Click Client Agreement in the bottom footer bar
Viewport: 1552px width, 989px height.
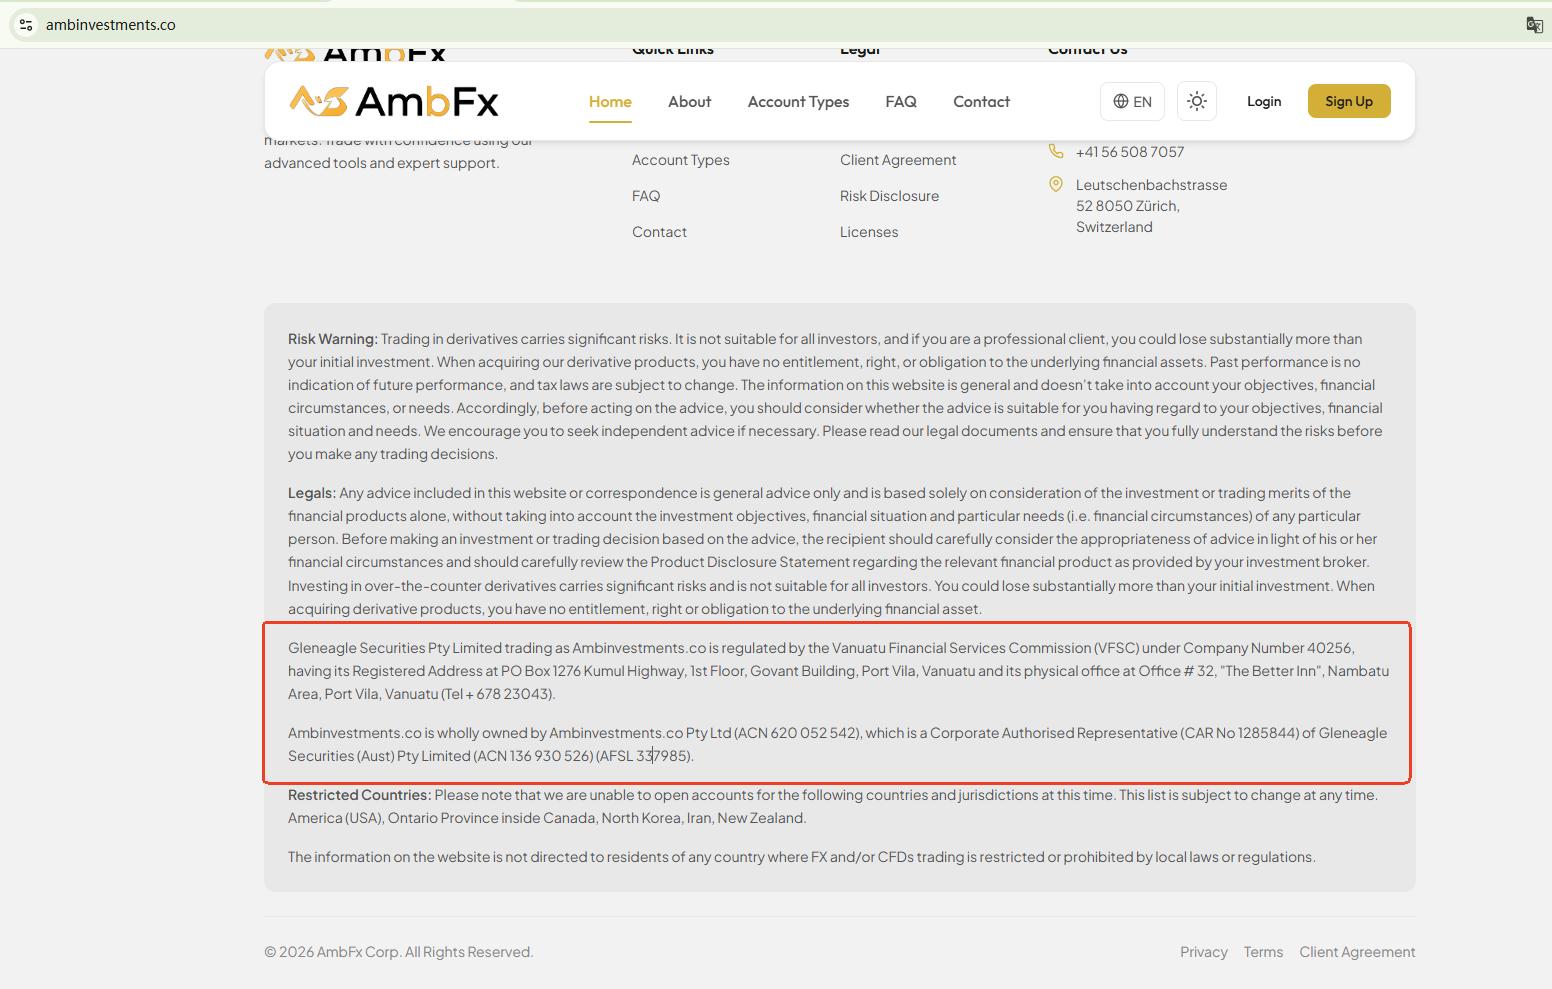[x=1357, y=952]
